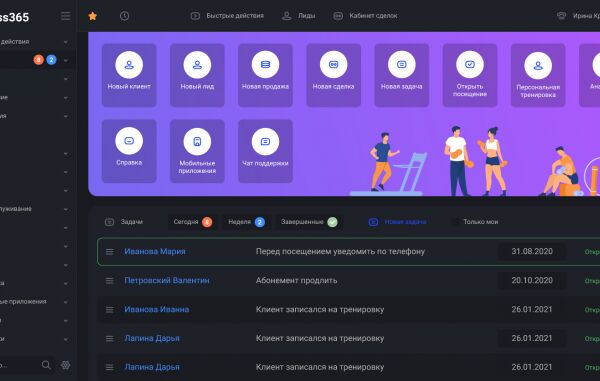Click the date 20.10.2020
The image size is (600, 381).
pyautogui.click(x=532, y=281)
